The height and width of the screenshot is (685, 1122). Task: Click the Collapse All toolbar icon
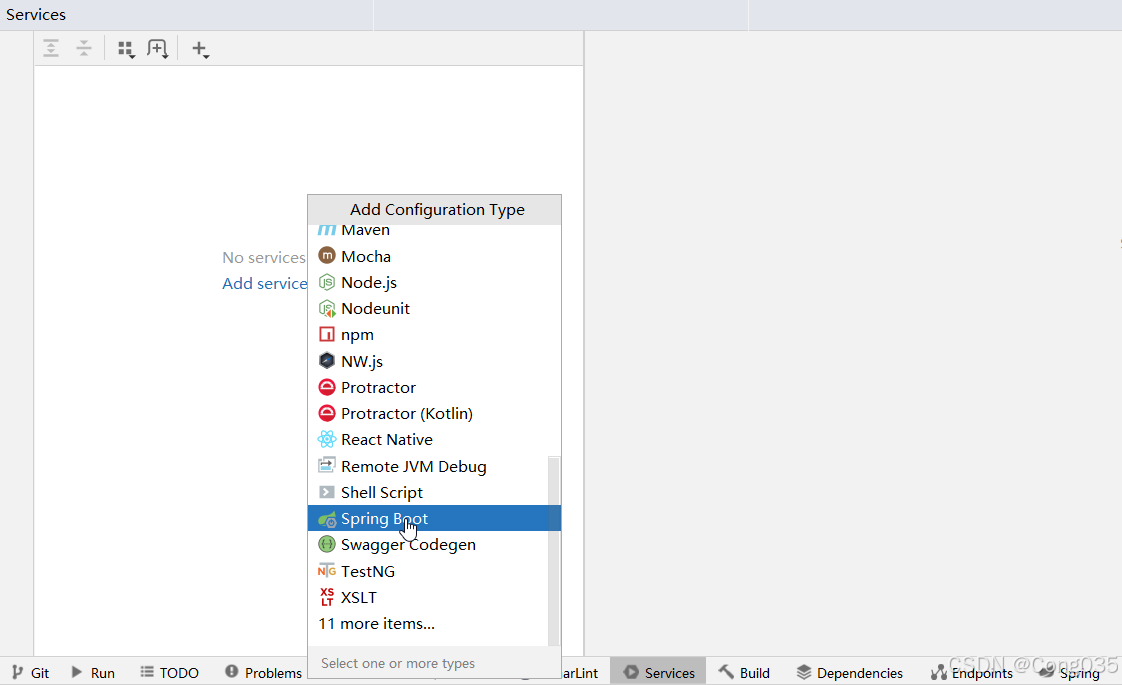(x=84, y=49)
